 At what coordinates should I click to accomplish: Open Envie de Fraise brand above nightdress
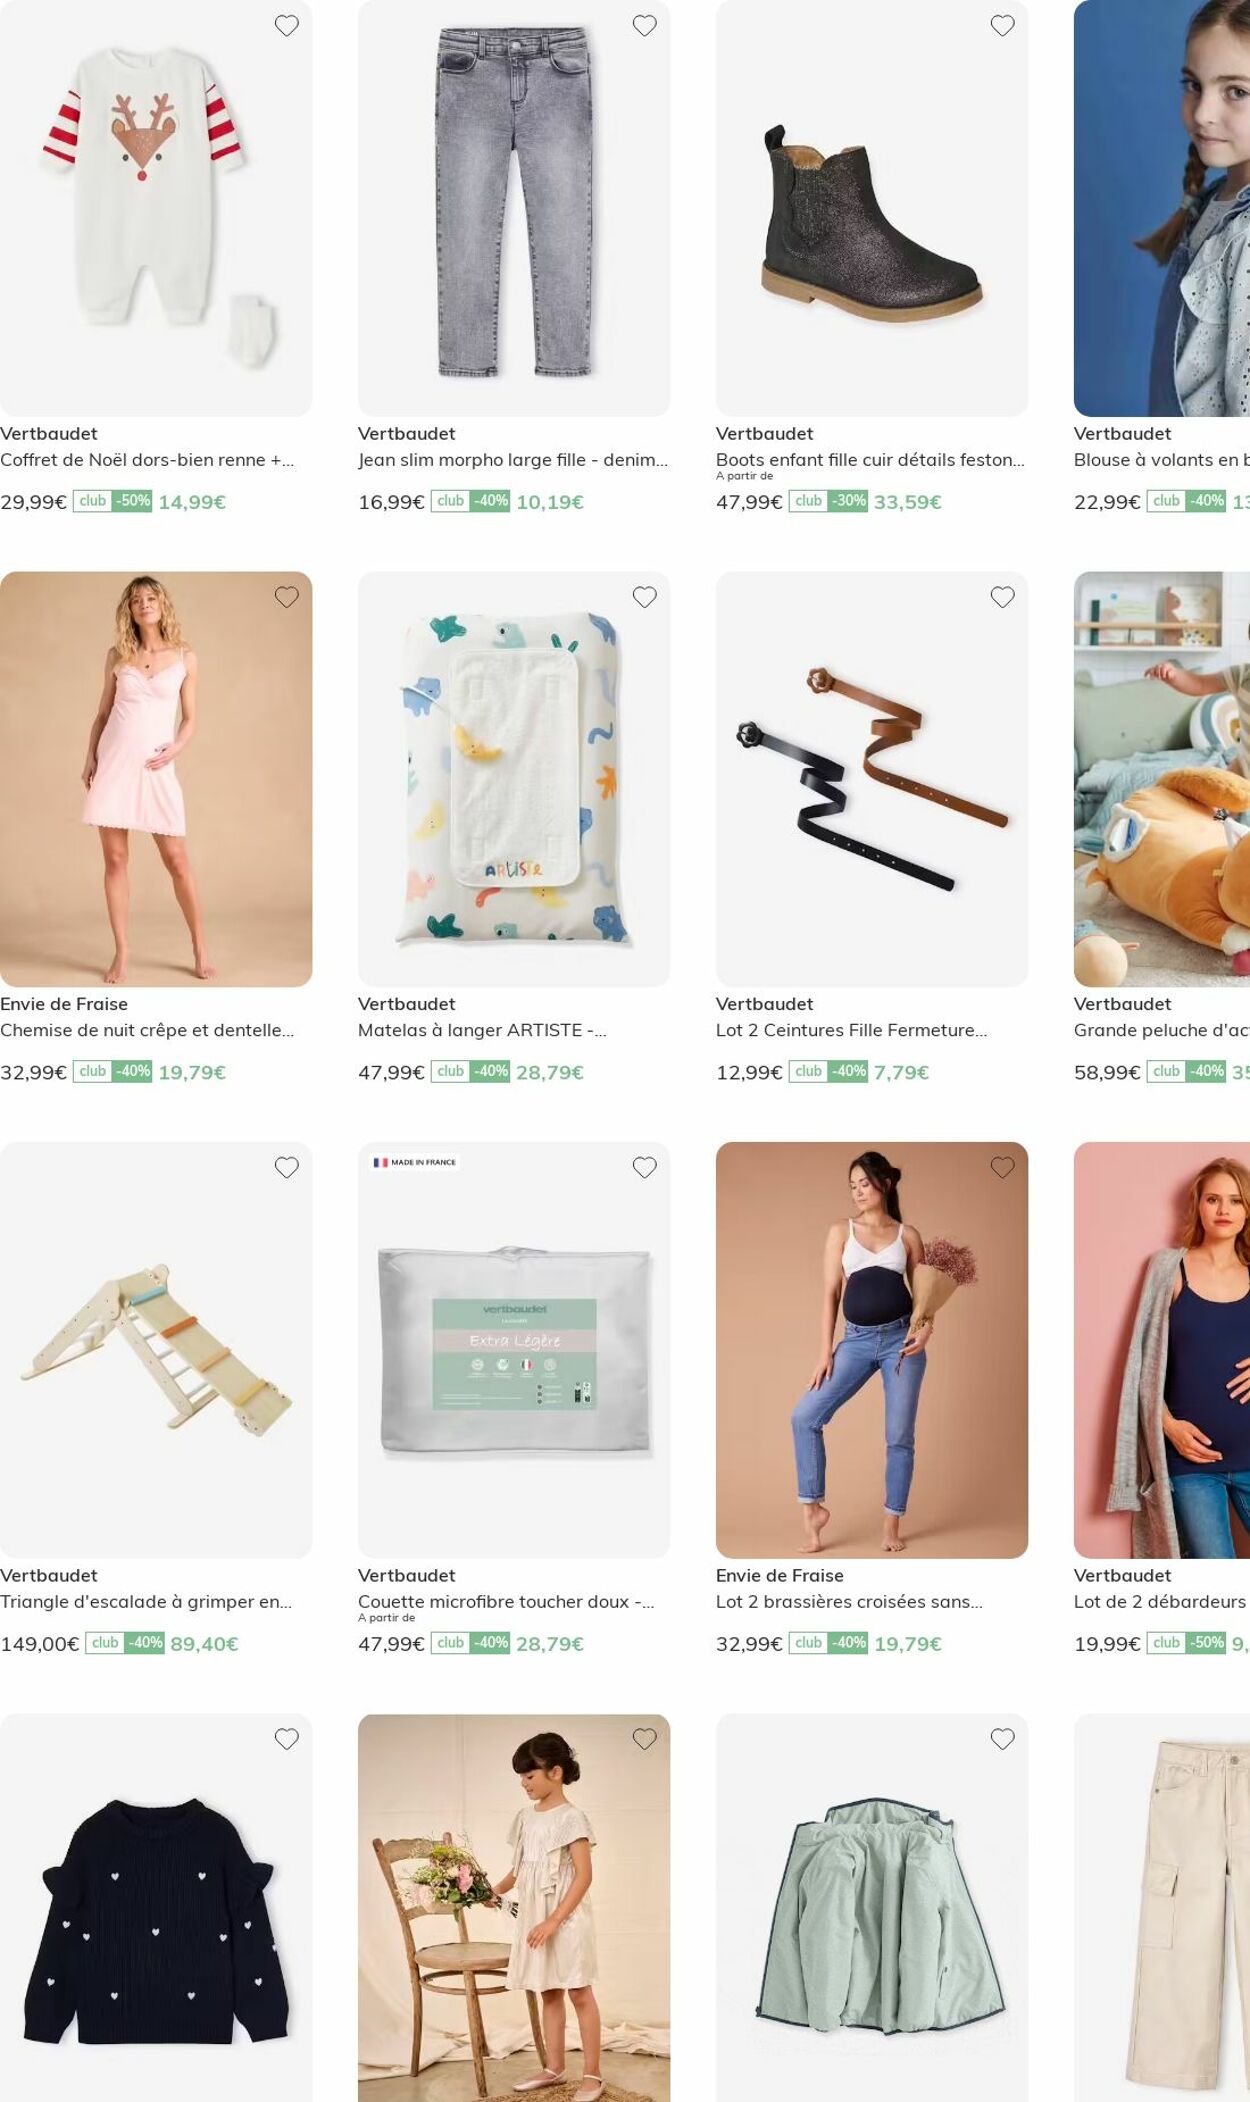click(x=64, y=1004)
